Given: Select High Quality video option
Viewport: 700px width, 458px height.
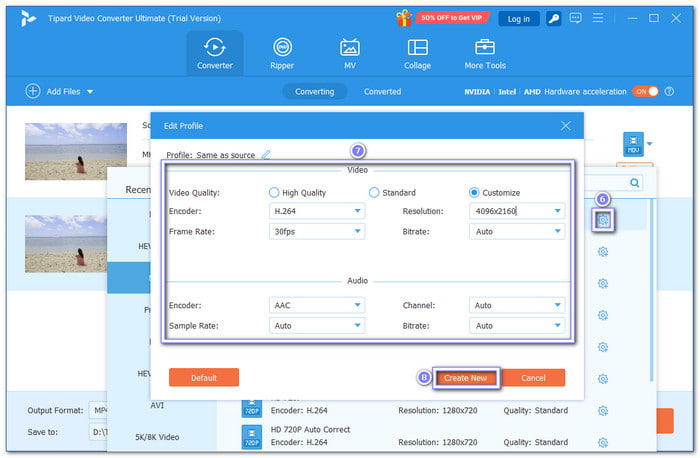Looking at the screenshot, I should coord(275,192).
